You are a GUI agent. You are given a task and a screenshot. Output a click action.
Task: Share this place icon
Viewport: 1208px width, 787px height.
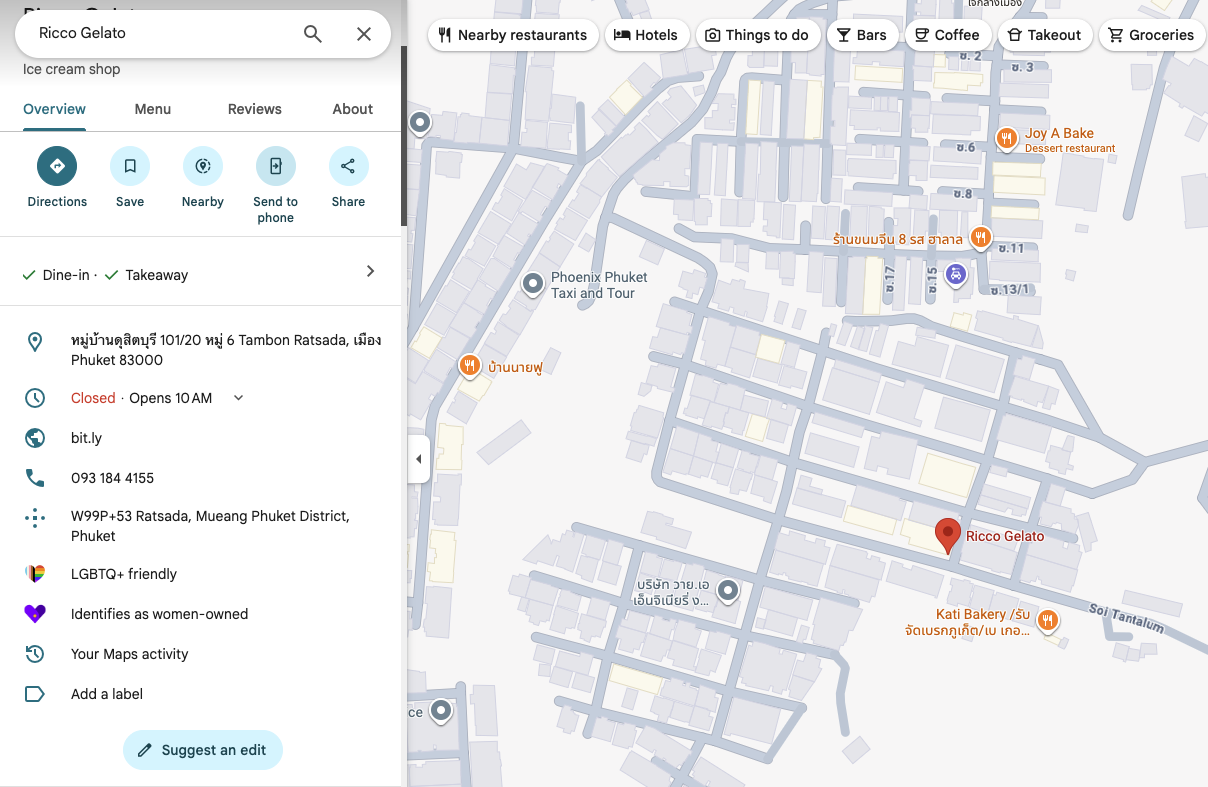pyautogui.click(x=348, y=166)
